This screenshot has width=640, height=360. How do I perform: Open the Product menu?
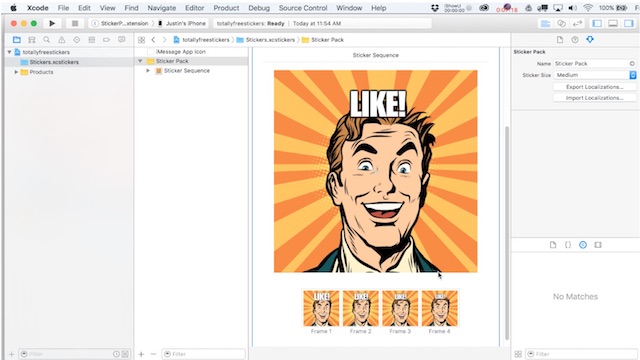[x=226, y=8]
